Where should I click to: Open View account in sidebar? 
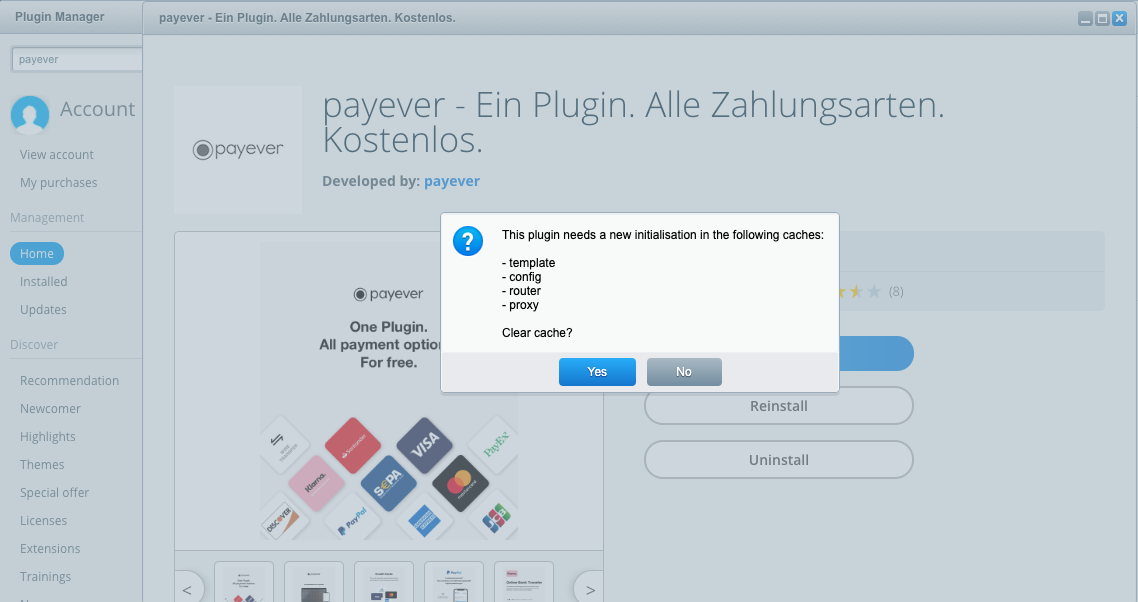coord(57,155)
